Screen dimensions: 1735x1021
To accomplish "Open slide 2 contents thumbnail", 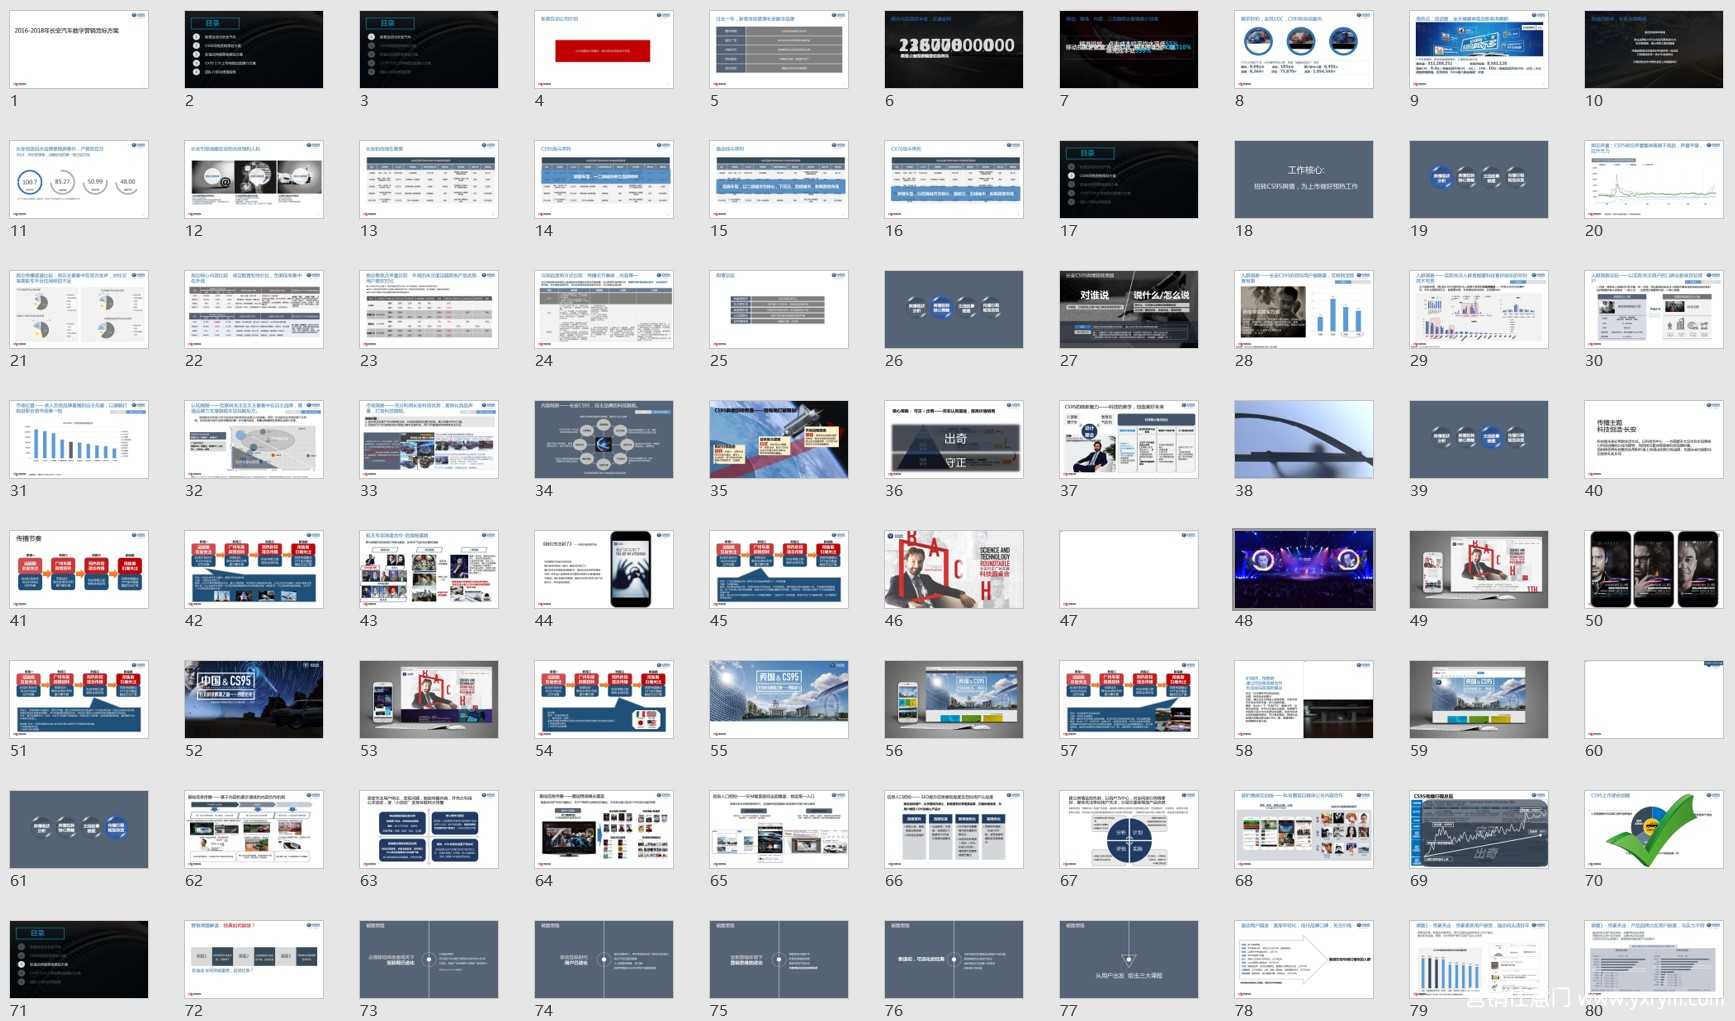I will pyautogui.click(x=254, y=49).
